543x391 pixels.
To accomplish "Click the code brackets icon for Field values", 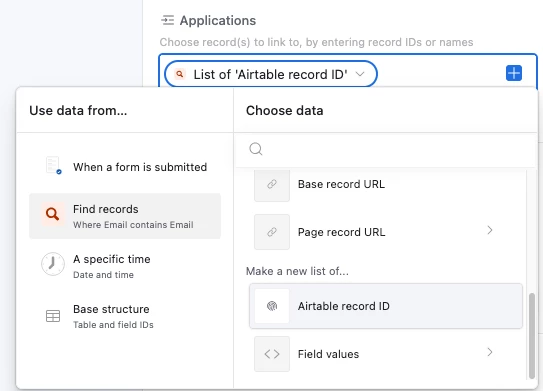I will [x=272, y=354].
